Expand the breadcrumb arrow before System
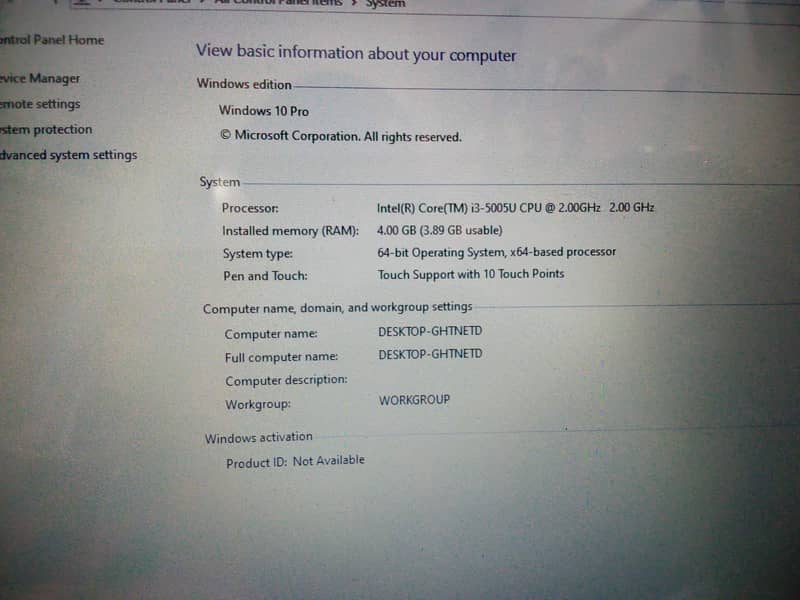 pyautogui.click(x=354, y=4)
